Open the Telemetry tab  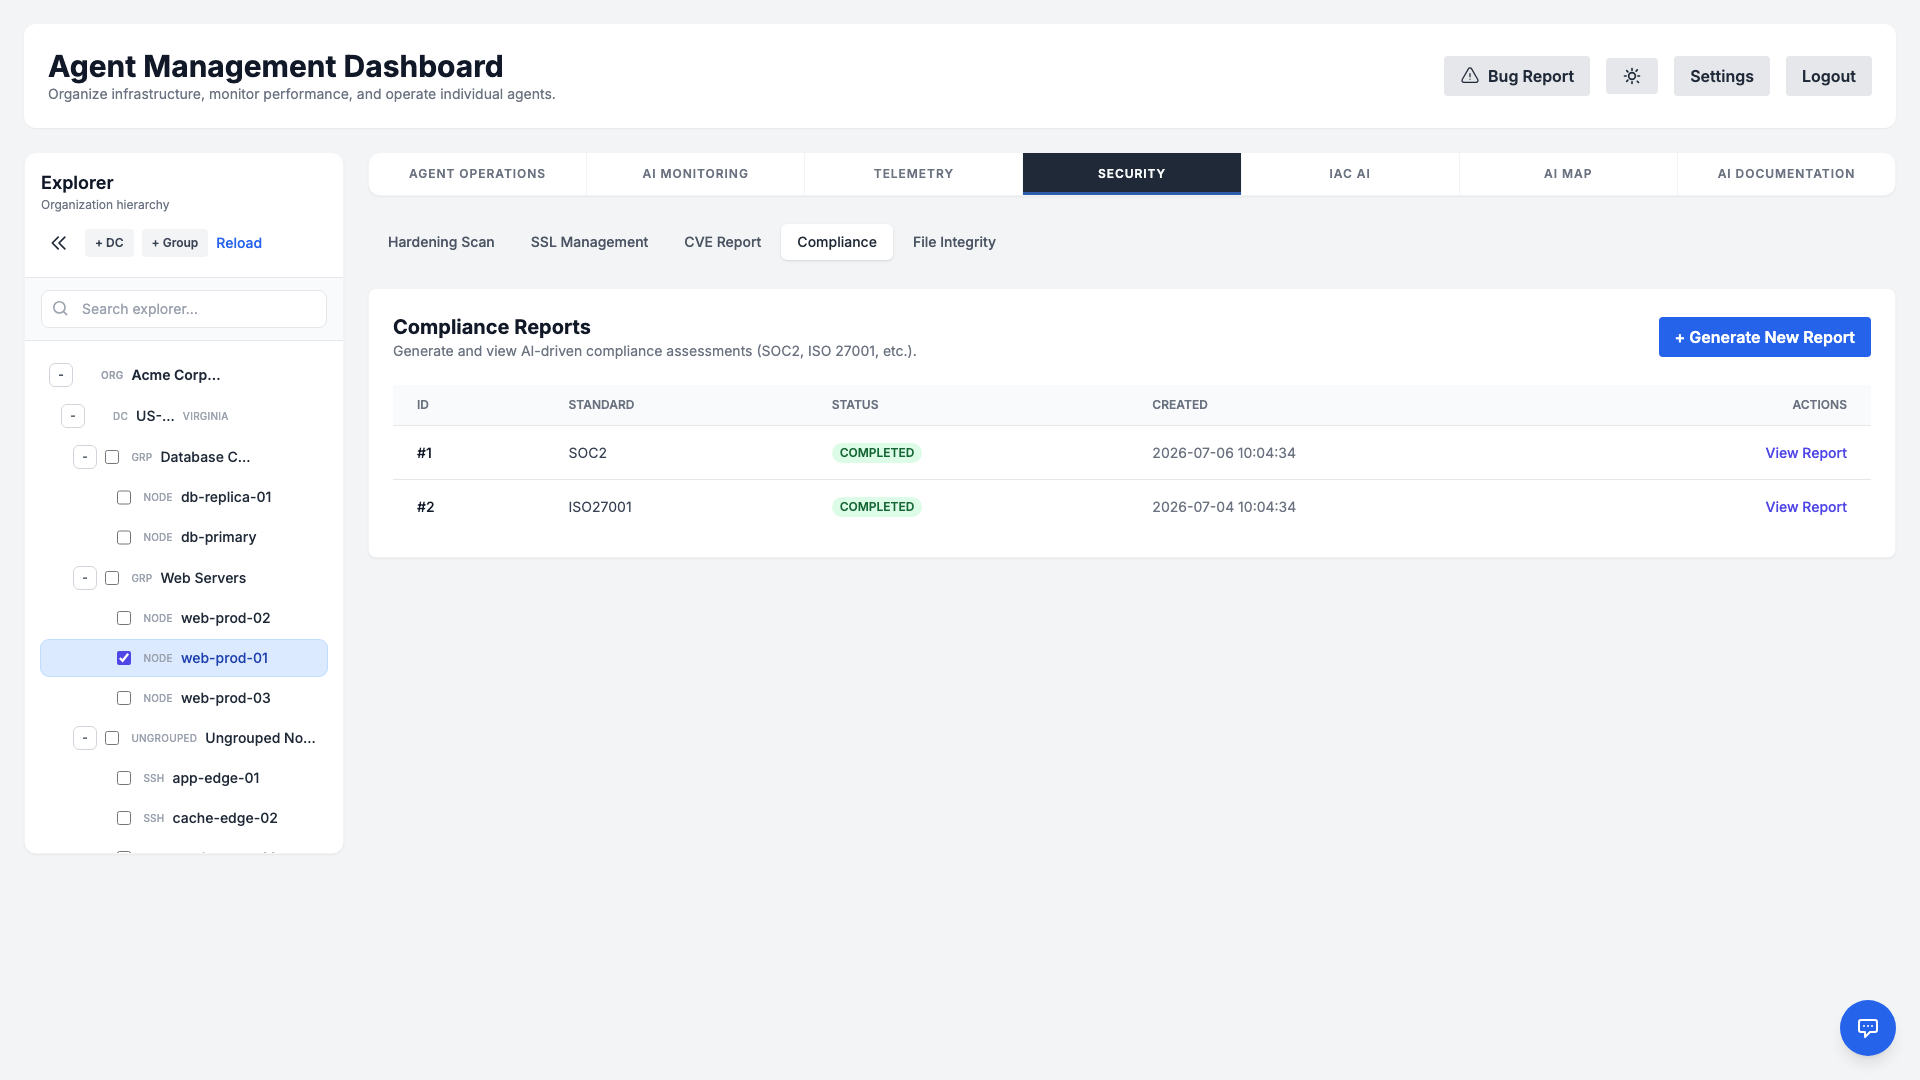(913, 174)
